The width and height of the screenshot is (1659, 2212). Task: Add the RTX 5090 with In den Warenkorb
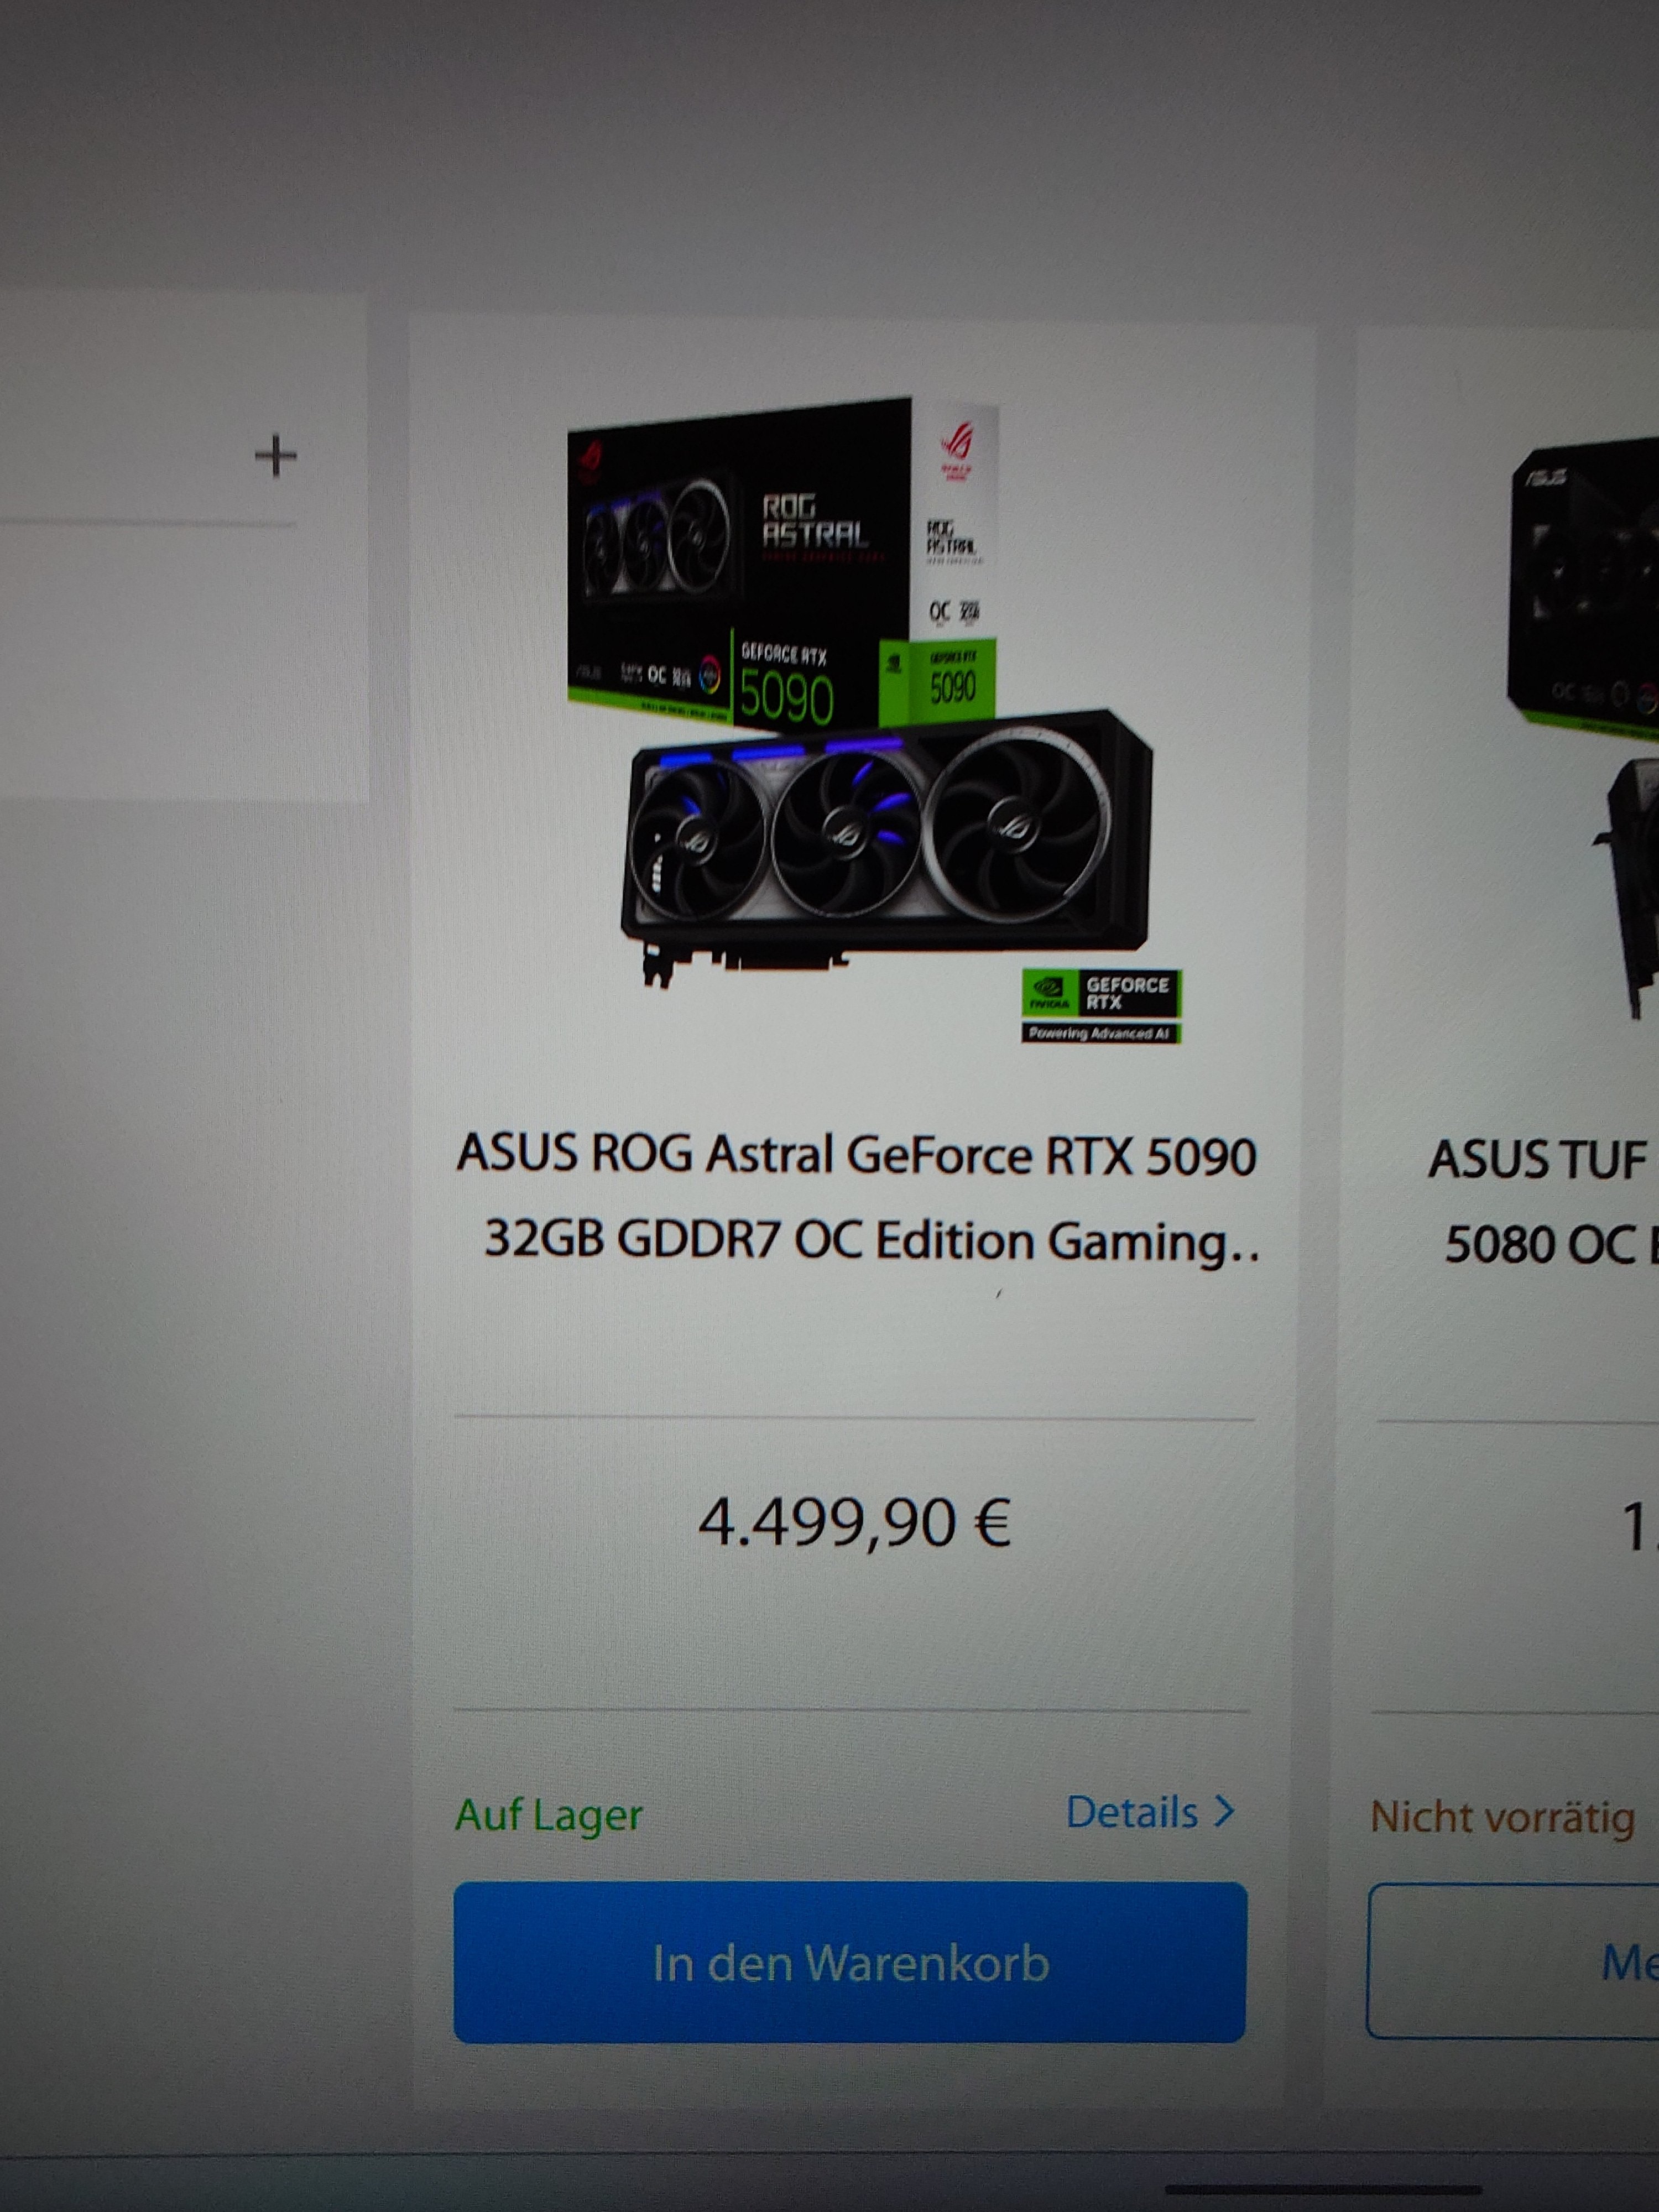coord(850,1962)
